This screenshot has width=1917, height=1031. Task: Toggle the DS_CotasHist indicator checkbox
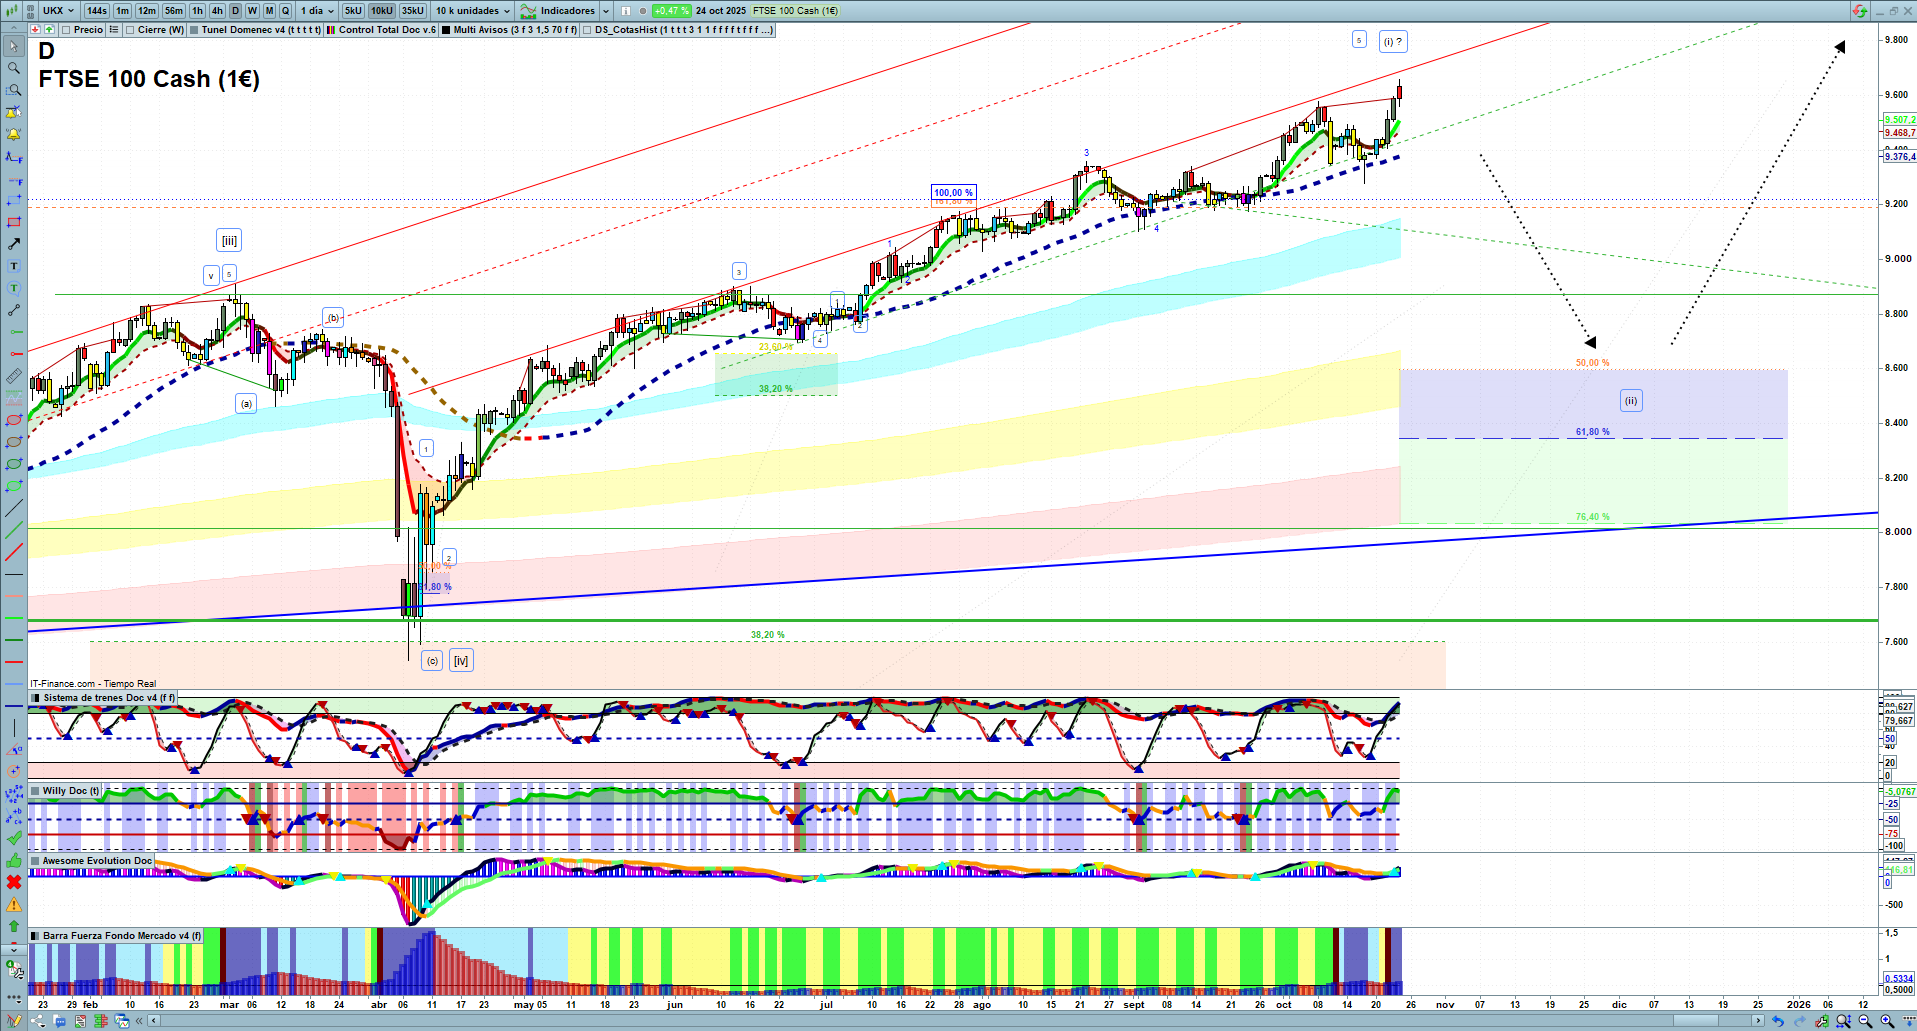pos(587,30)
